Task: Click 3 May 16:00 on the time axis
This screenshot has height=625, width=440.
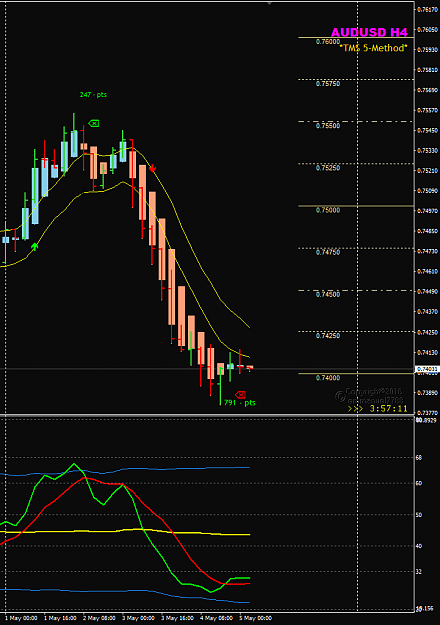Action: pyautogui.click(x=177, y=618)
